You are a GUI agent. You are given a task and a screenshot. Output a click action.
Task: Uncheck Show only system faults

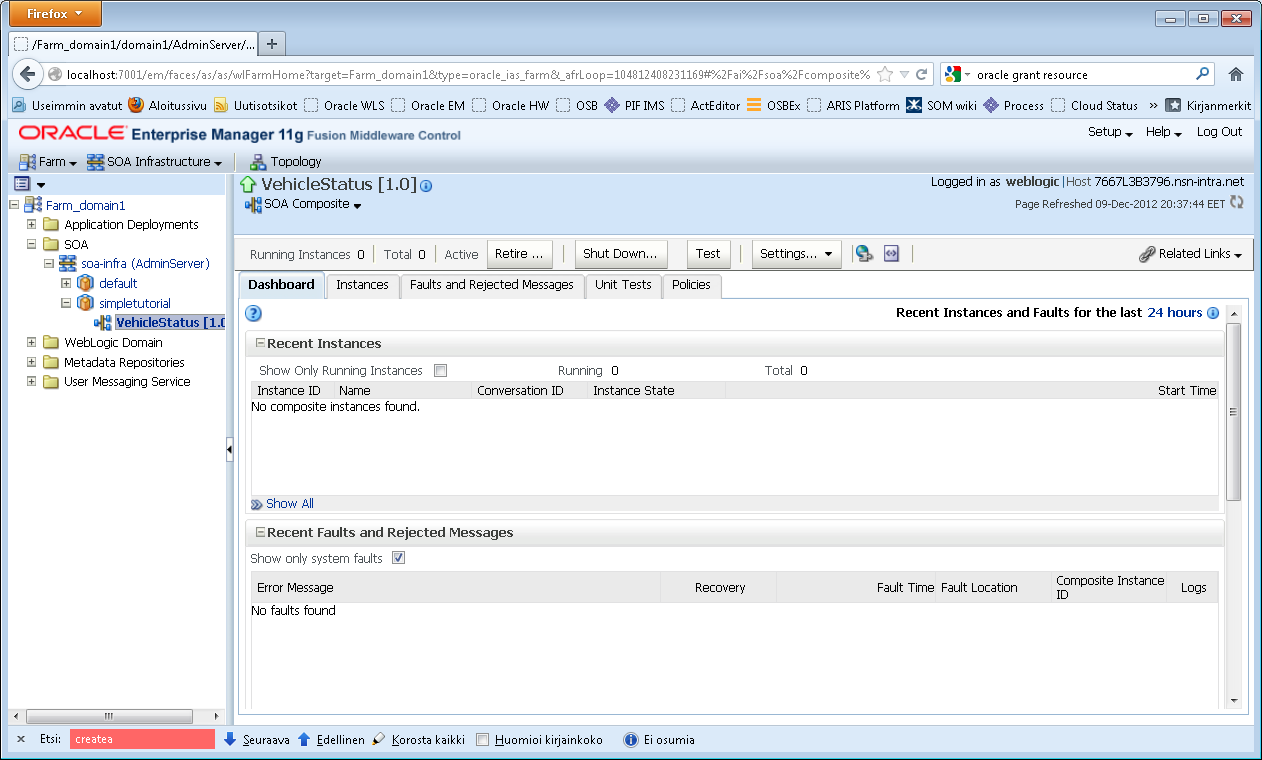point(398,558)
